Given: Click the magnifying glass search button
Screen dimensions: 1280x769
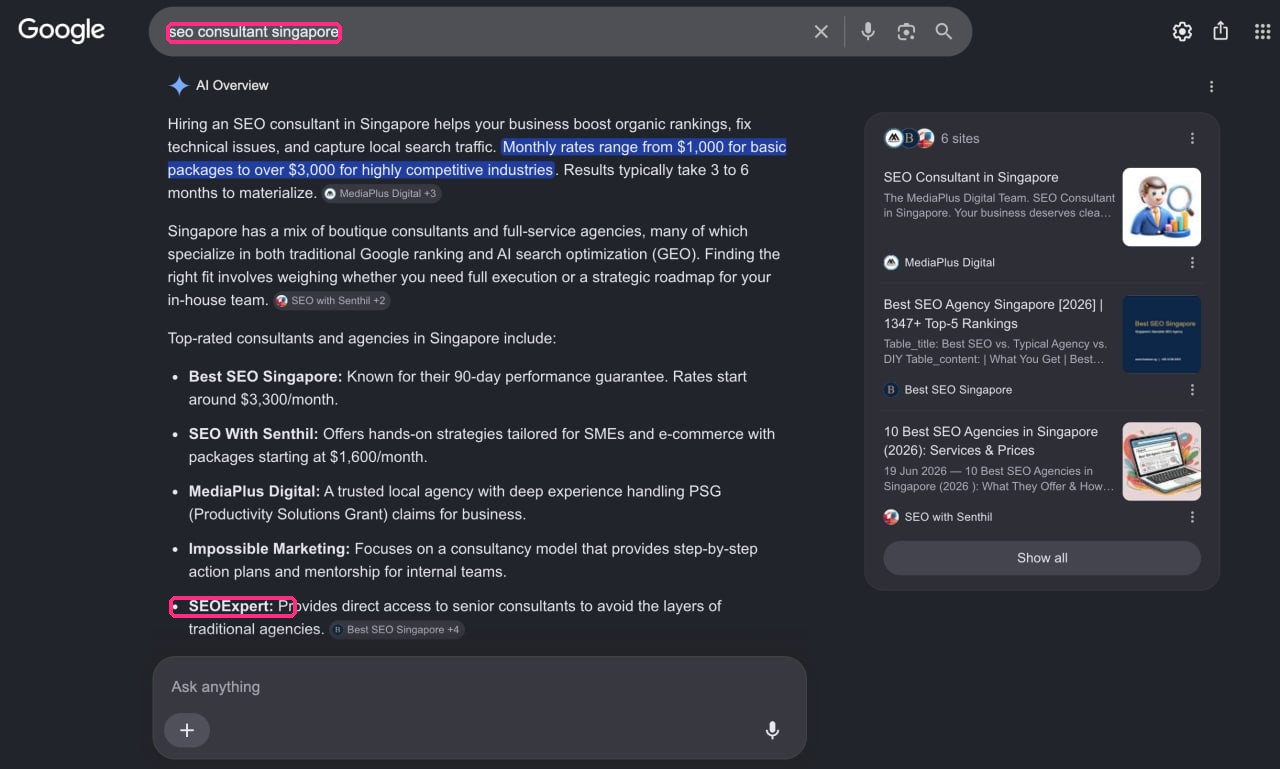Looking at the screenshot, I should click(x=944, y=32).
